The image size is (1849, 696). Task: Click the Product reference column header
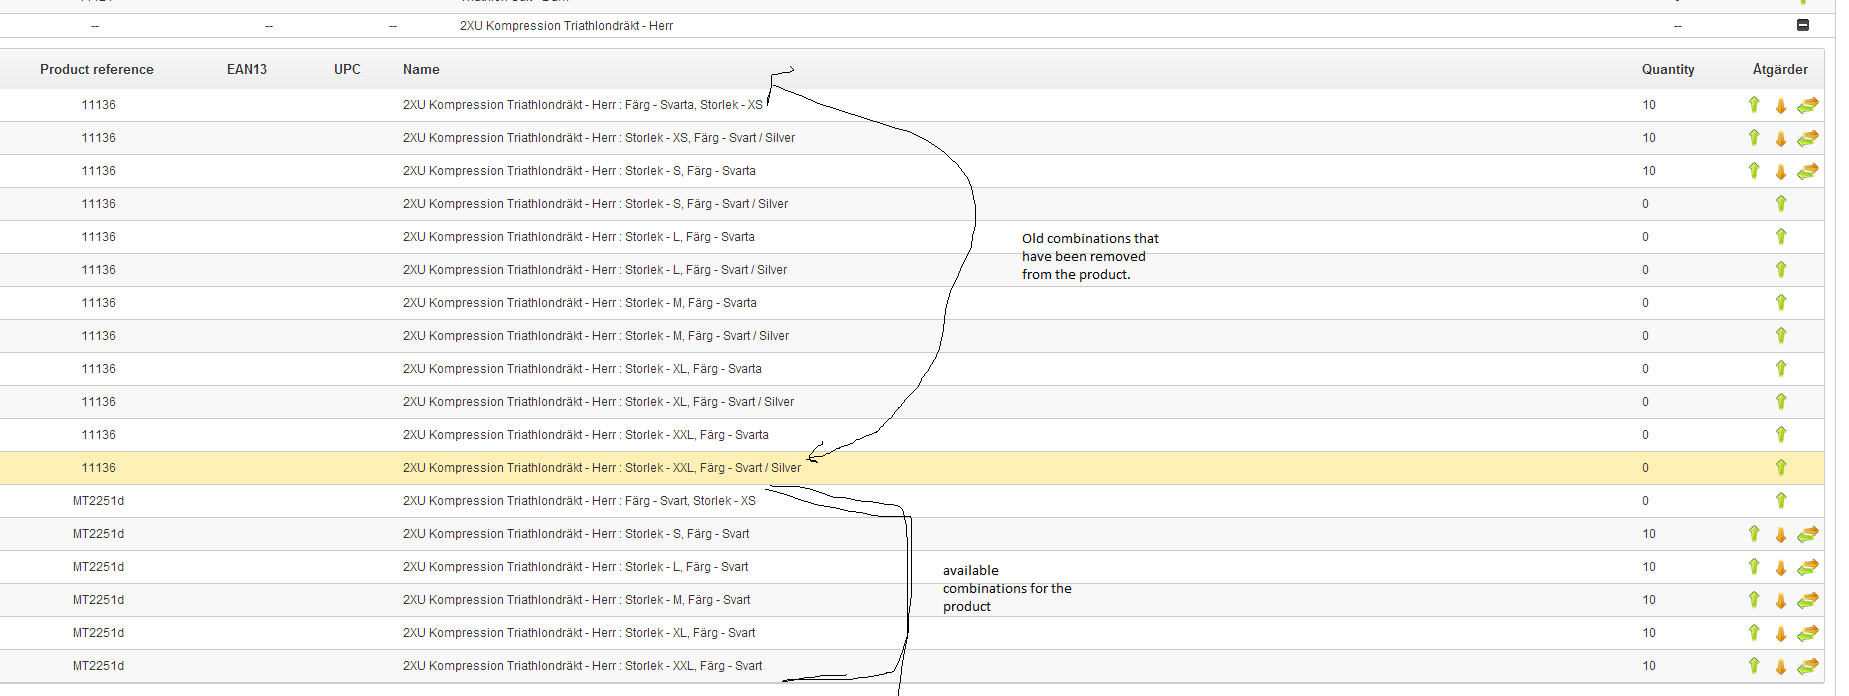click(97, 69)
